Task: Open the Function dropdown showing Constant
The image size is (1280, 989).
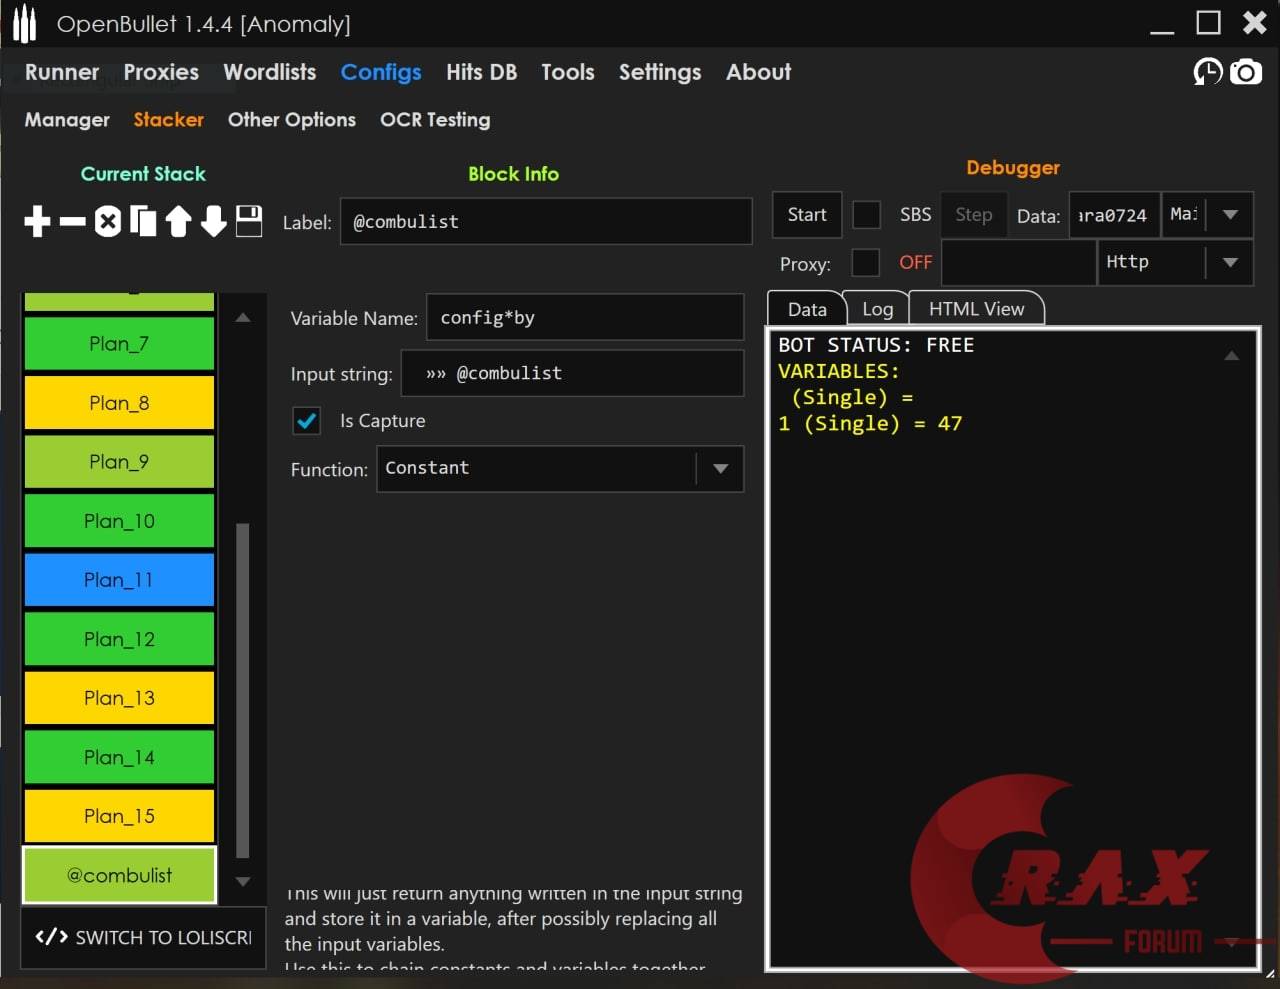Action: pyautogui.click(x=560, y=469)
